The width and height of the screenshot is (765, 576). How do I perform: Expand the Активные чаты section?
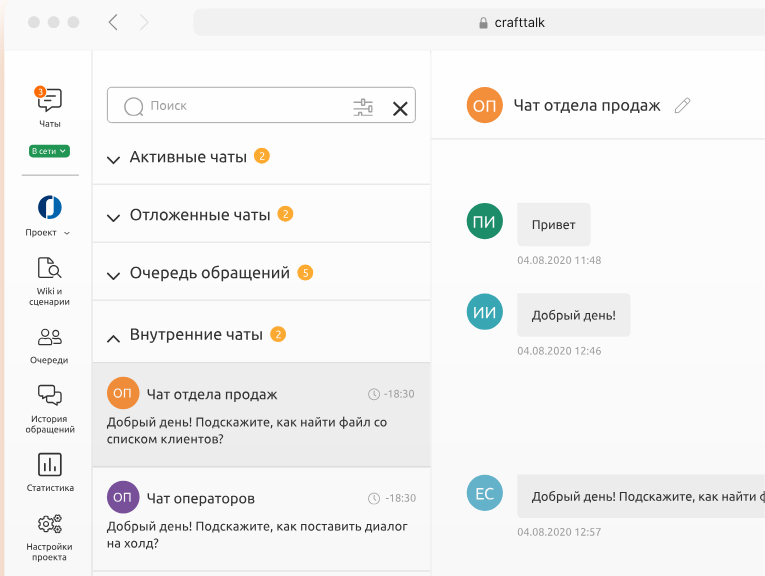tap(188, 157)
